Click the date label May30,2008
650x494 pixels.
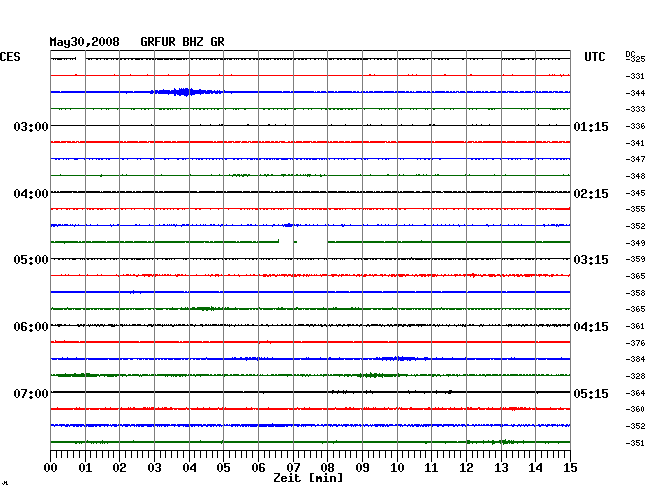tap(85, 42)
